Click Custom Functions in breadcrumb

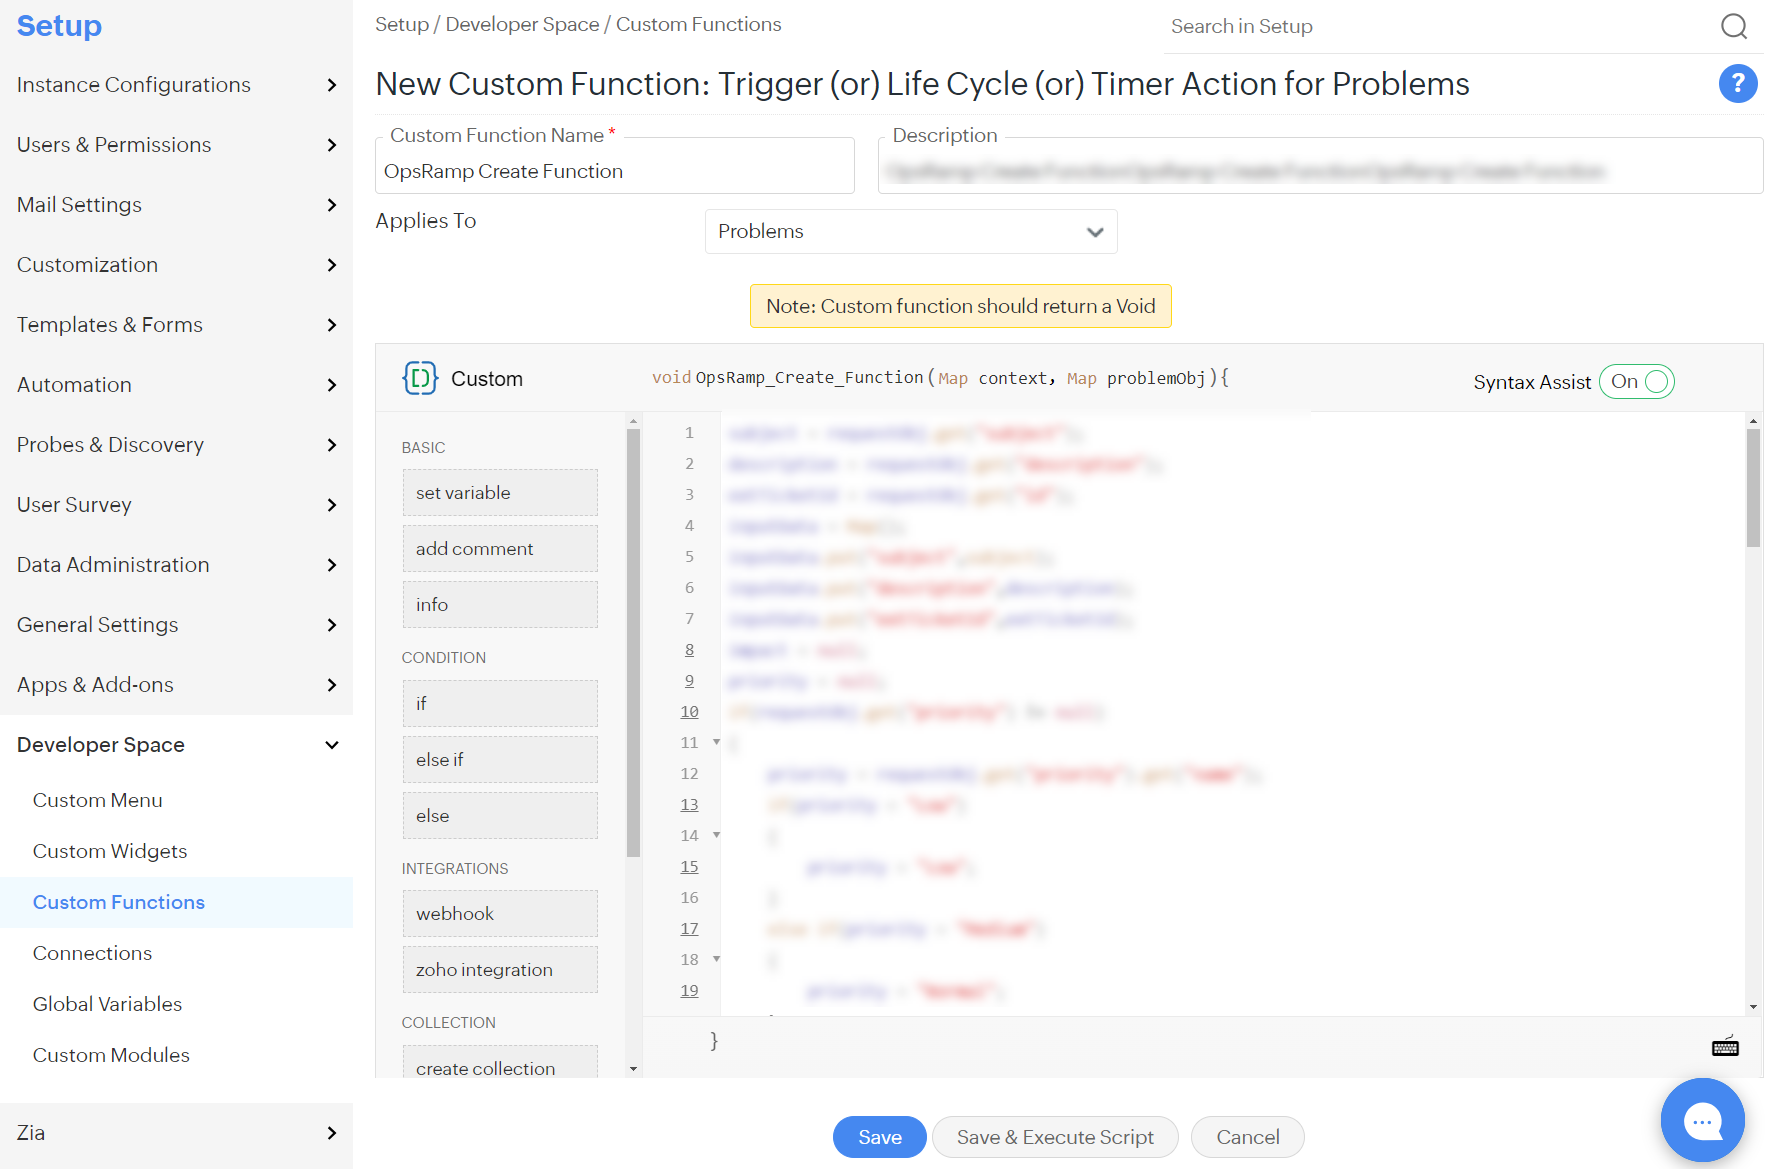pyautogui.click(x=699, y=24)
